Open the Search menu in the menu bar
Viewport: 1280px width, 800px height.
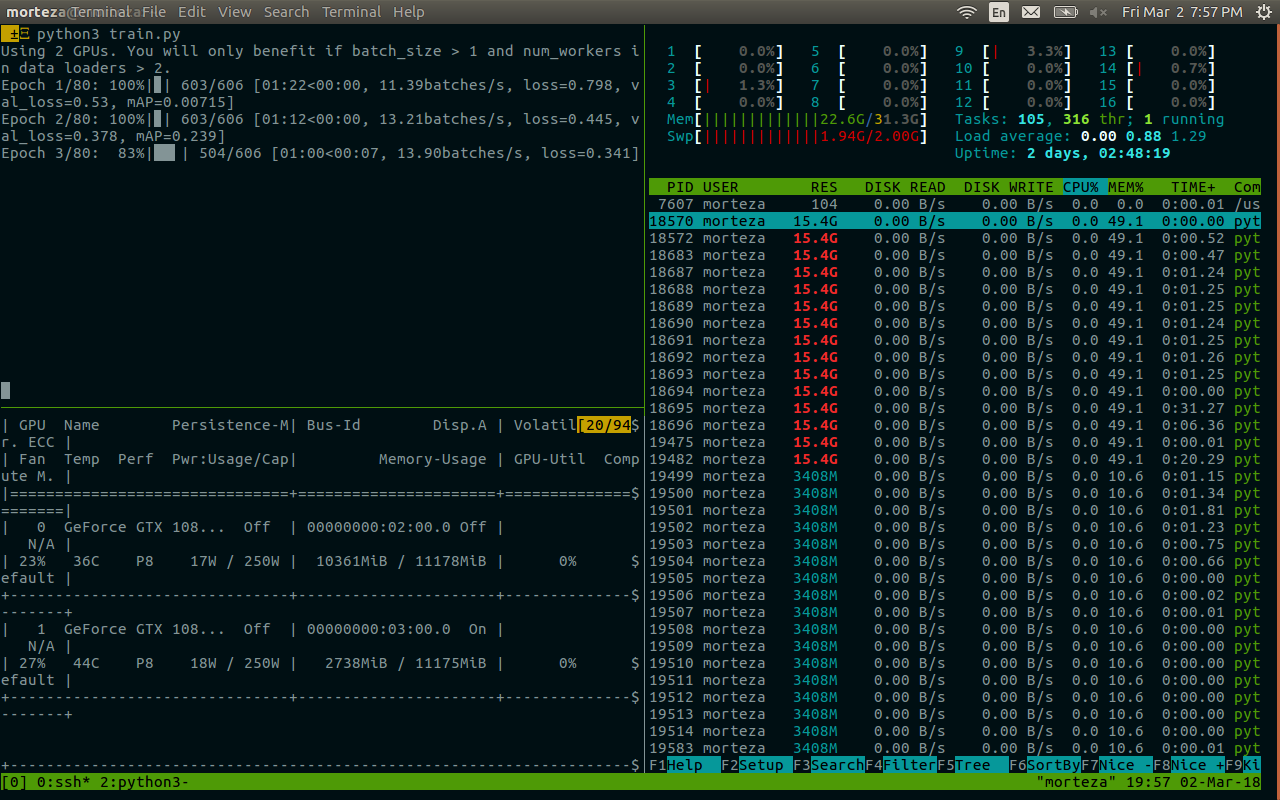(286, 11)
